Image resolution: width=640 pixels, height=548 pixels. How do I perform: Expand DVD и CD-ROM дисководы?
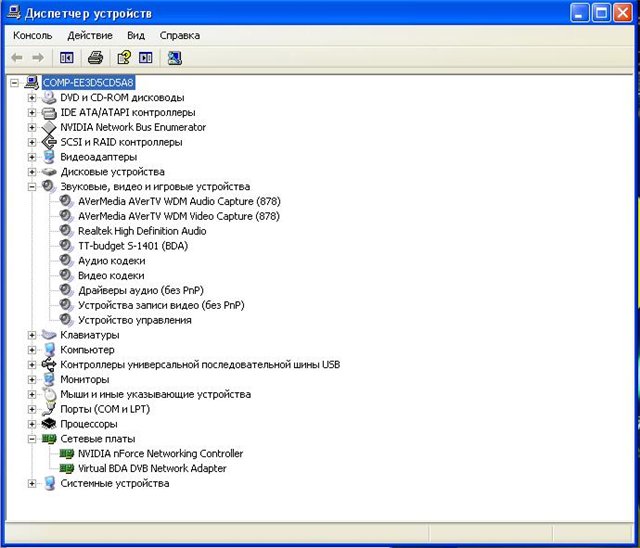pos(32,98)
